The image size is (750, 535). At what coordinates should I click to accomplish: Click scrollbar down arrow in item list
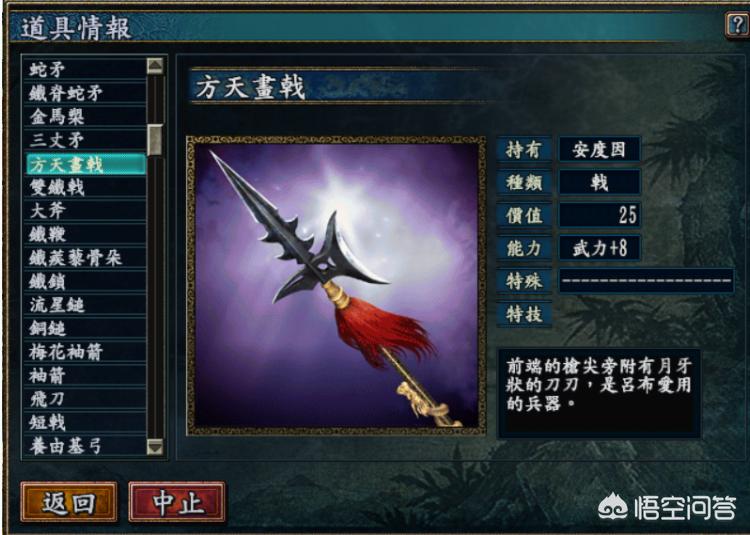[x=155, y=447]
